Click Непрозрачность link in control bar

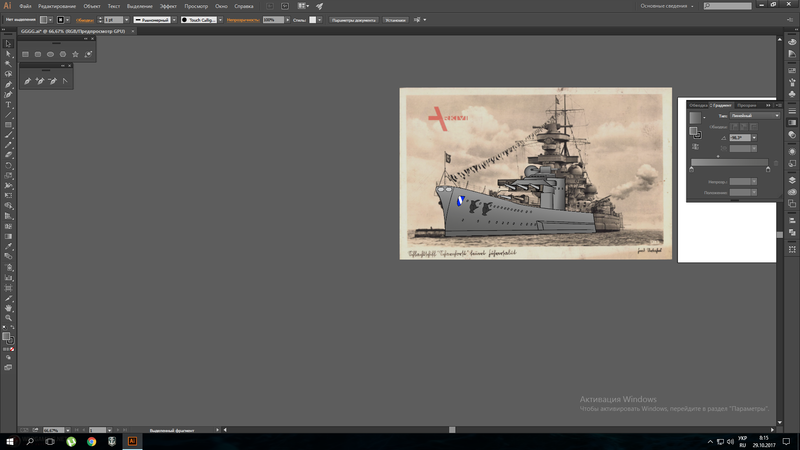tap(243, 20)
